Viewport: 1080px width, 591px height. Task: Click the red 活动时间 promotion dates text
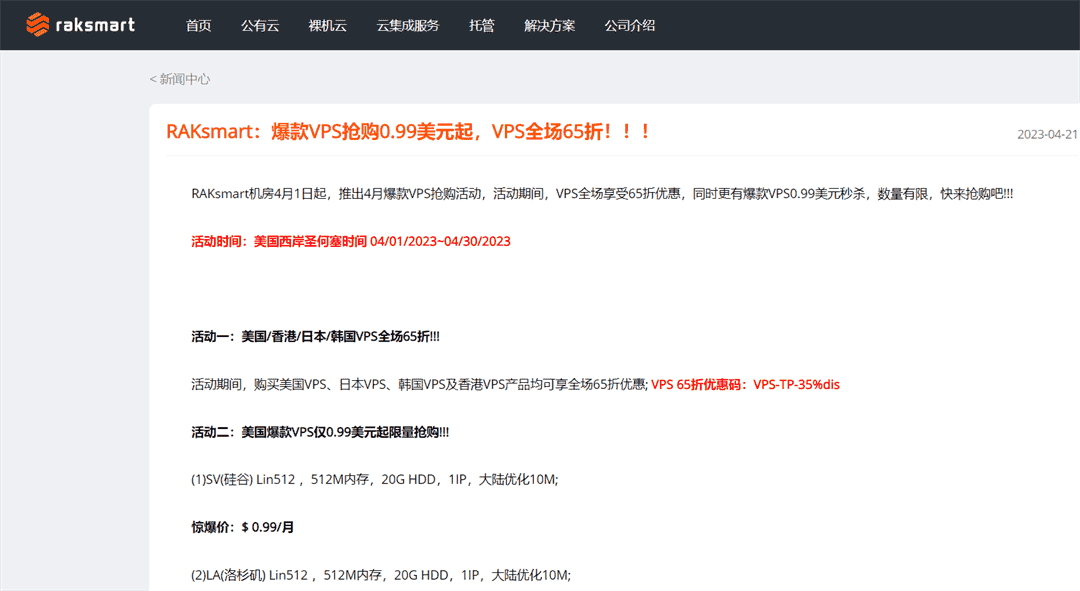[349, 241]
